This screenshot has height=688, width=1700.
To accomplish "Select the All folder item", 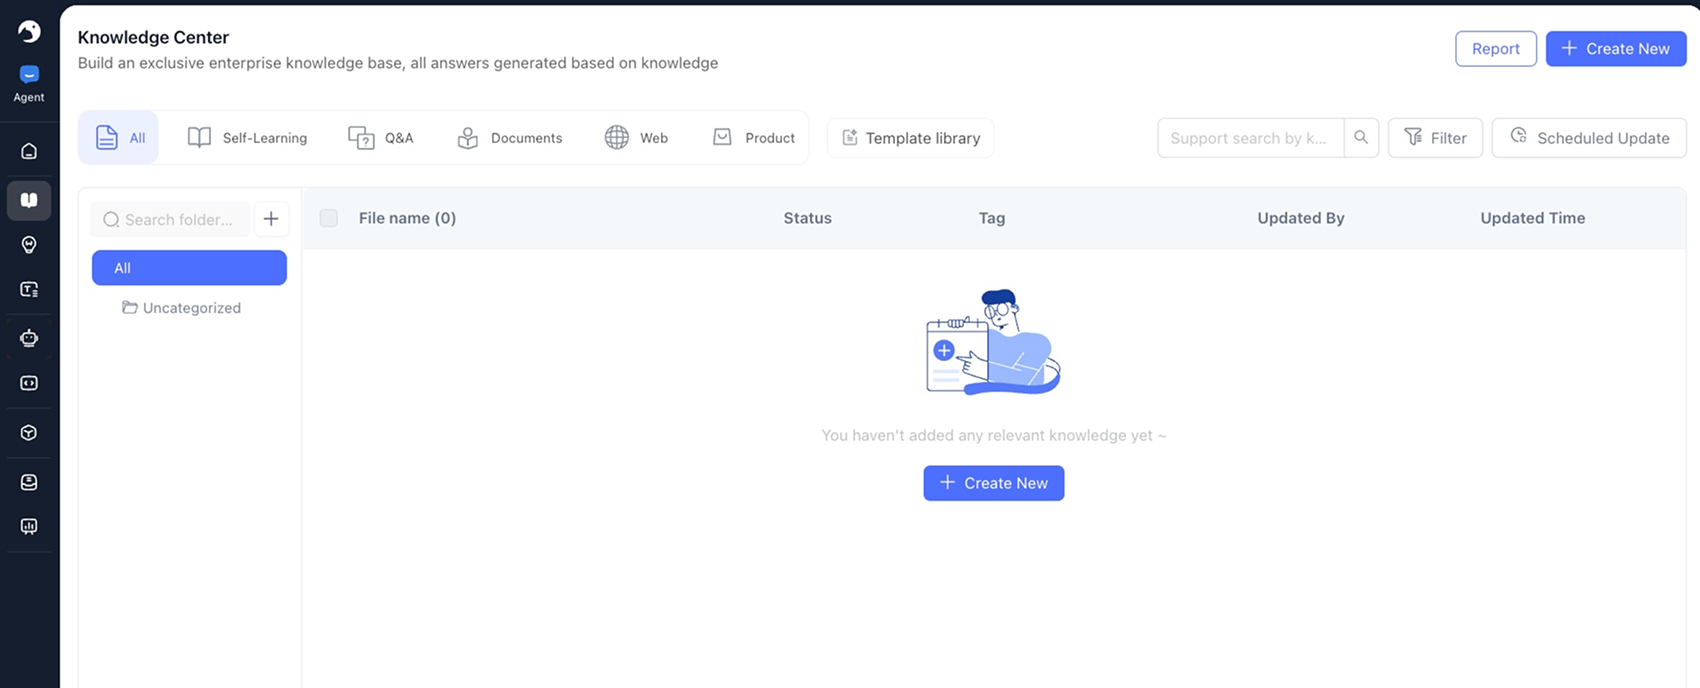I will pyautogui.click(x=189, y=268).
